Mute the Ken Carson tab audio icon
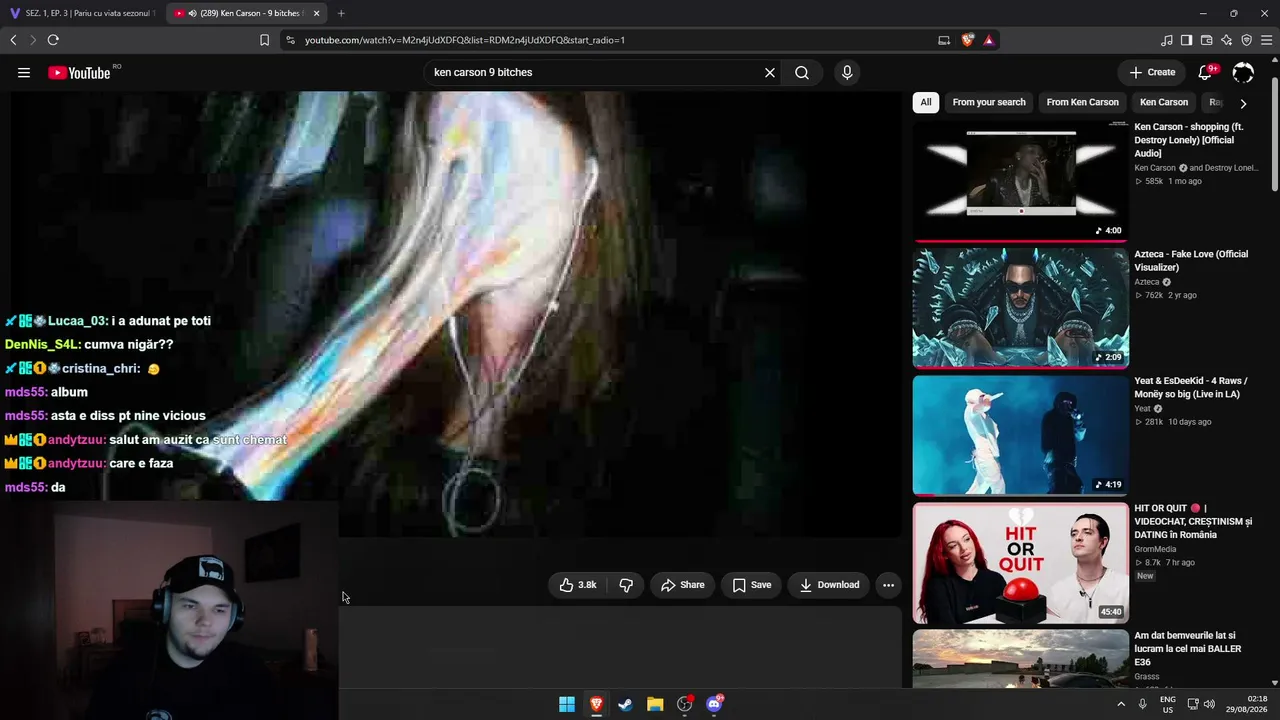Screen dimensions: 1280x720 [x=192, y=13]
